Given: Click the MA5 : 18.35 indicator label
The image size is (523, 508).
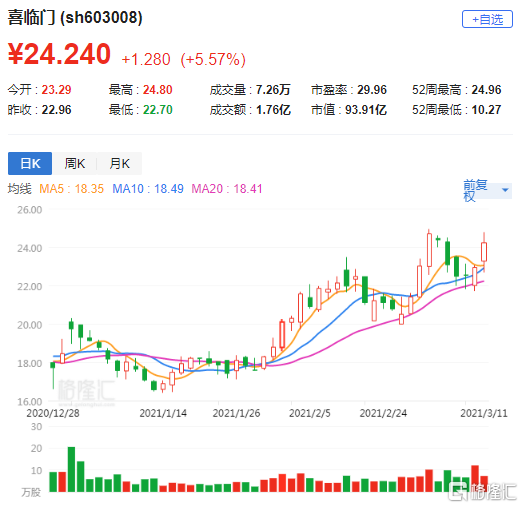Looking at the screenshot, I should pyautogui.click(x=71, y=189).
